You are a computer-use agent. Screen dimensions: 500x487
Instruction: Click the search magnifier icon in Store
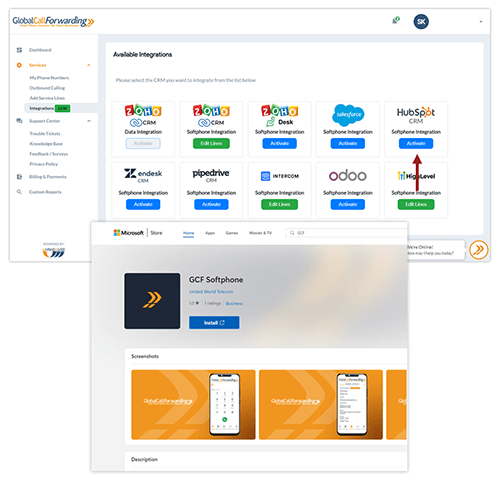[292, 233]
